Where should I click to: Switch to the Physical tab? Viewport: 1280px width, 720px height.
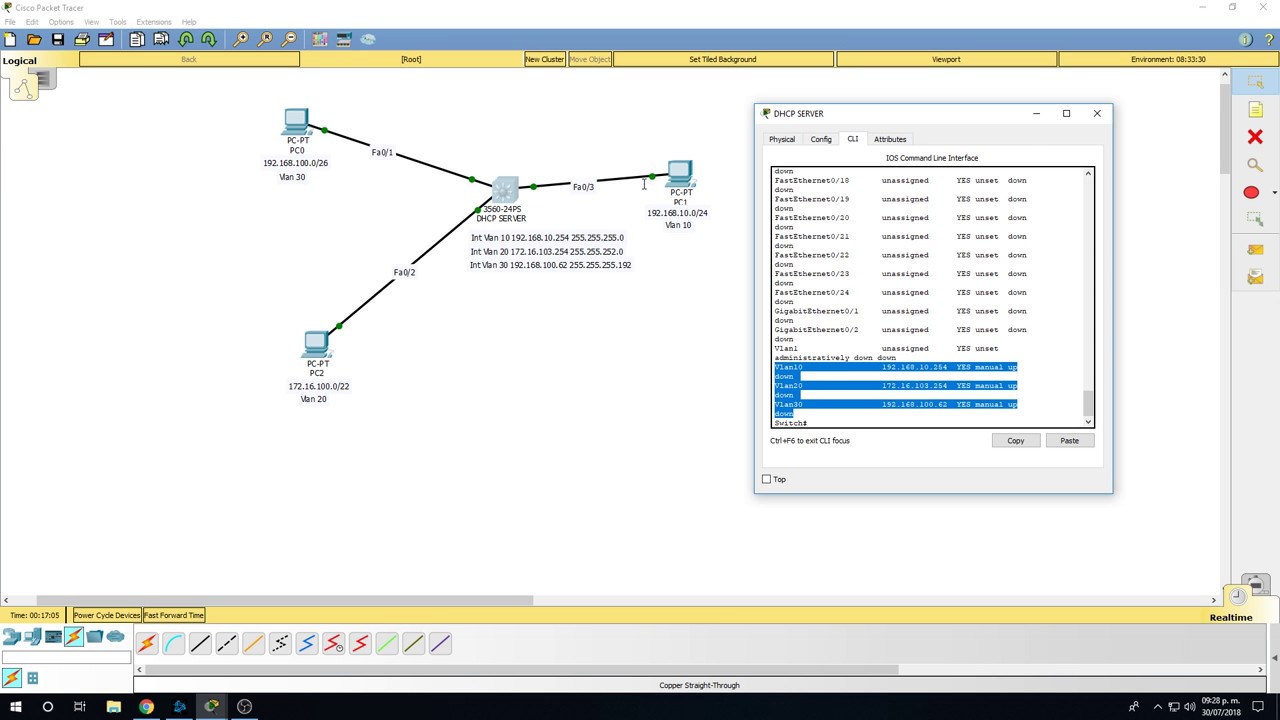(x=782, y=139)
